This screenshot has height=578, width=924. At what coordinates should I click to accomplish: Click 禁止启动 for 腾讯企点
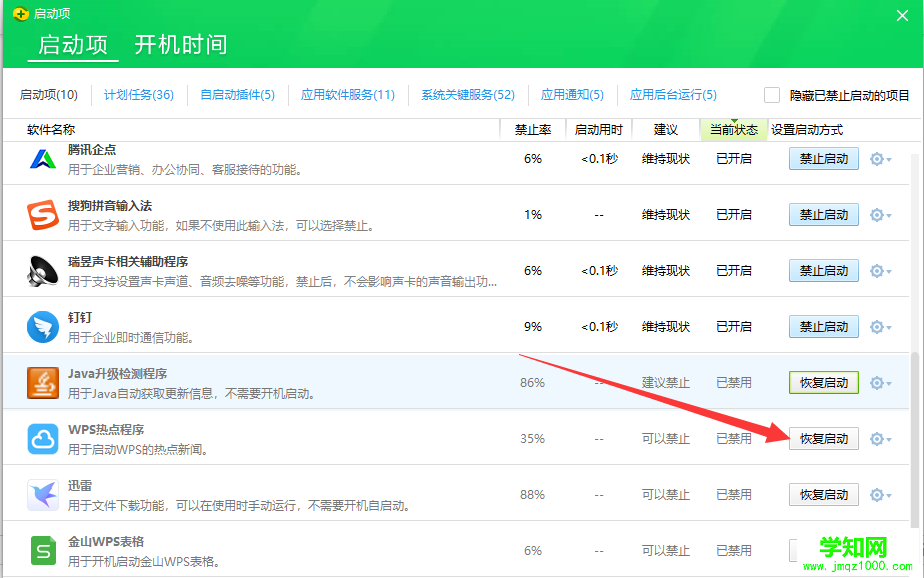point(824,159)
